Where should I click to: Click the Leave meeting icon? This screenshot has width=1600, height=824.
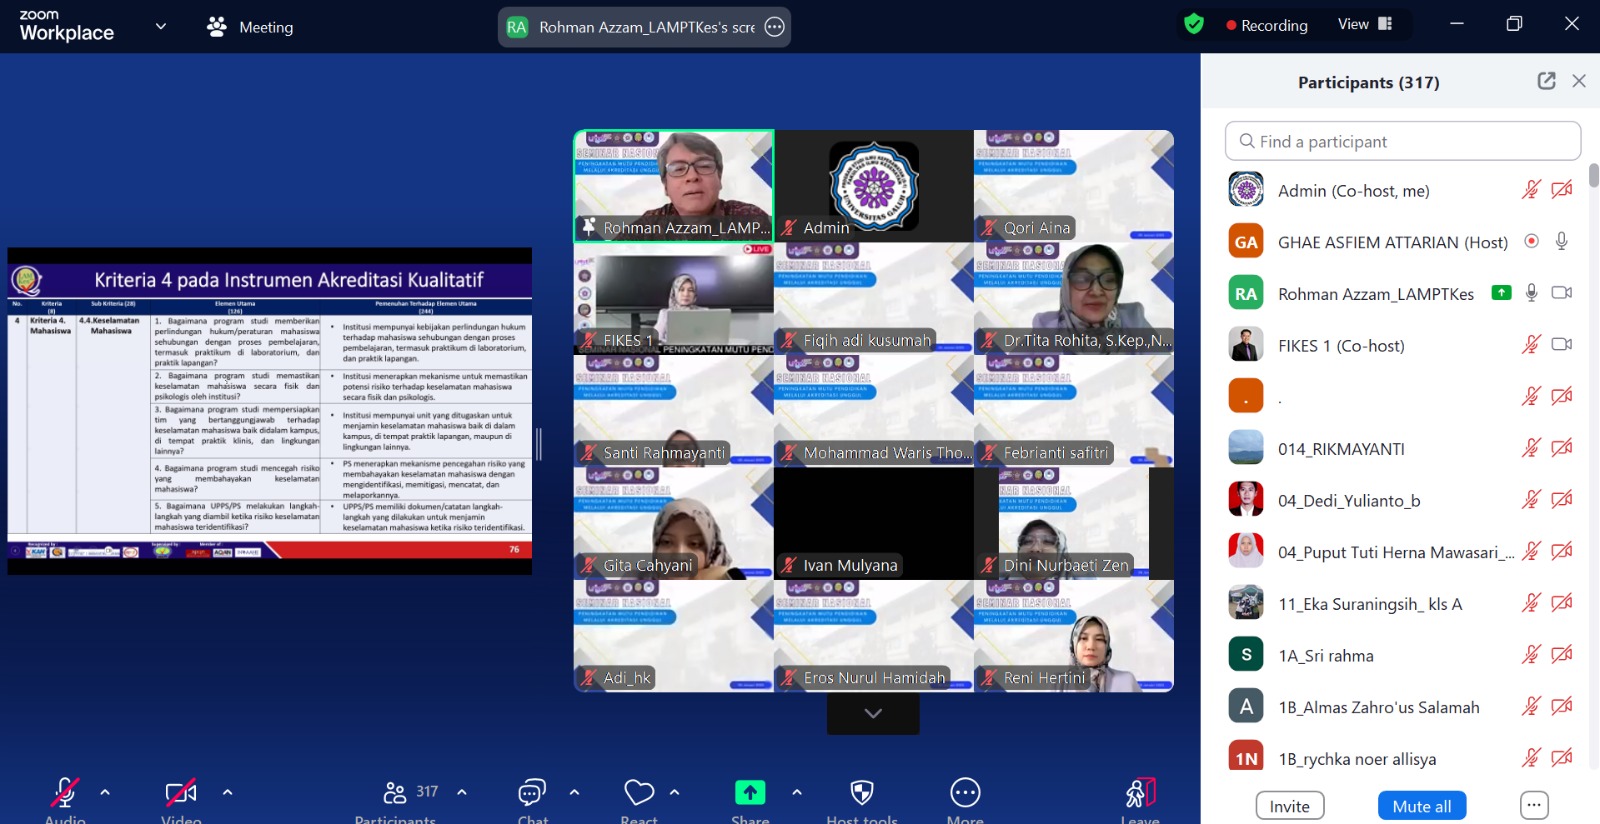tap(1140, 793)
